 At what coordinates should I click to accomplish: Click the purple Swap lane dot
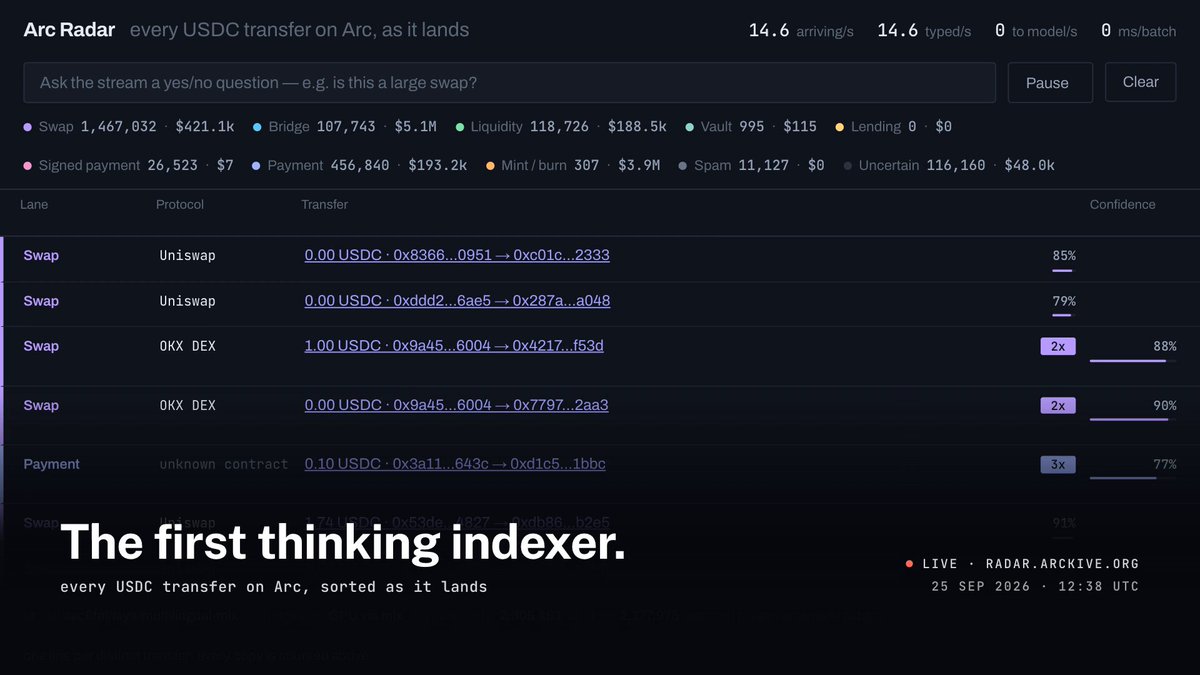tap(27, 127)
